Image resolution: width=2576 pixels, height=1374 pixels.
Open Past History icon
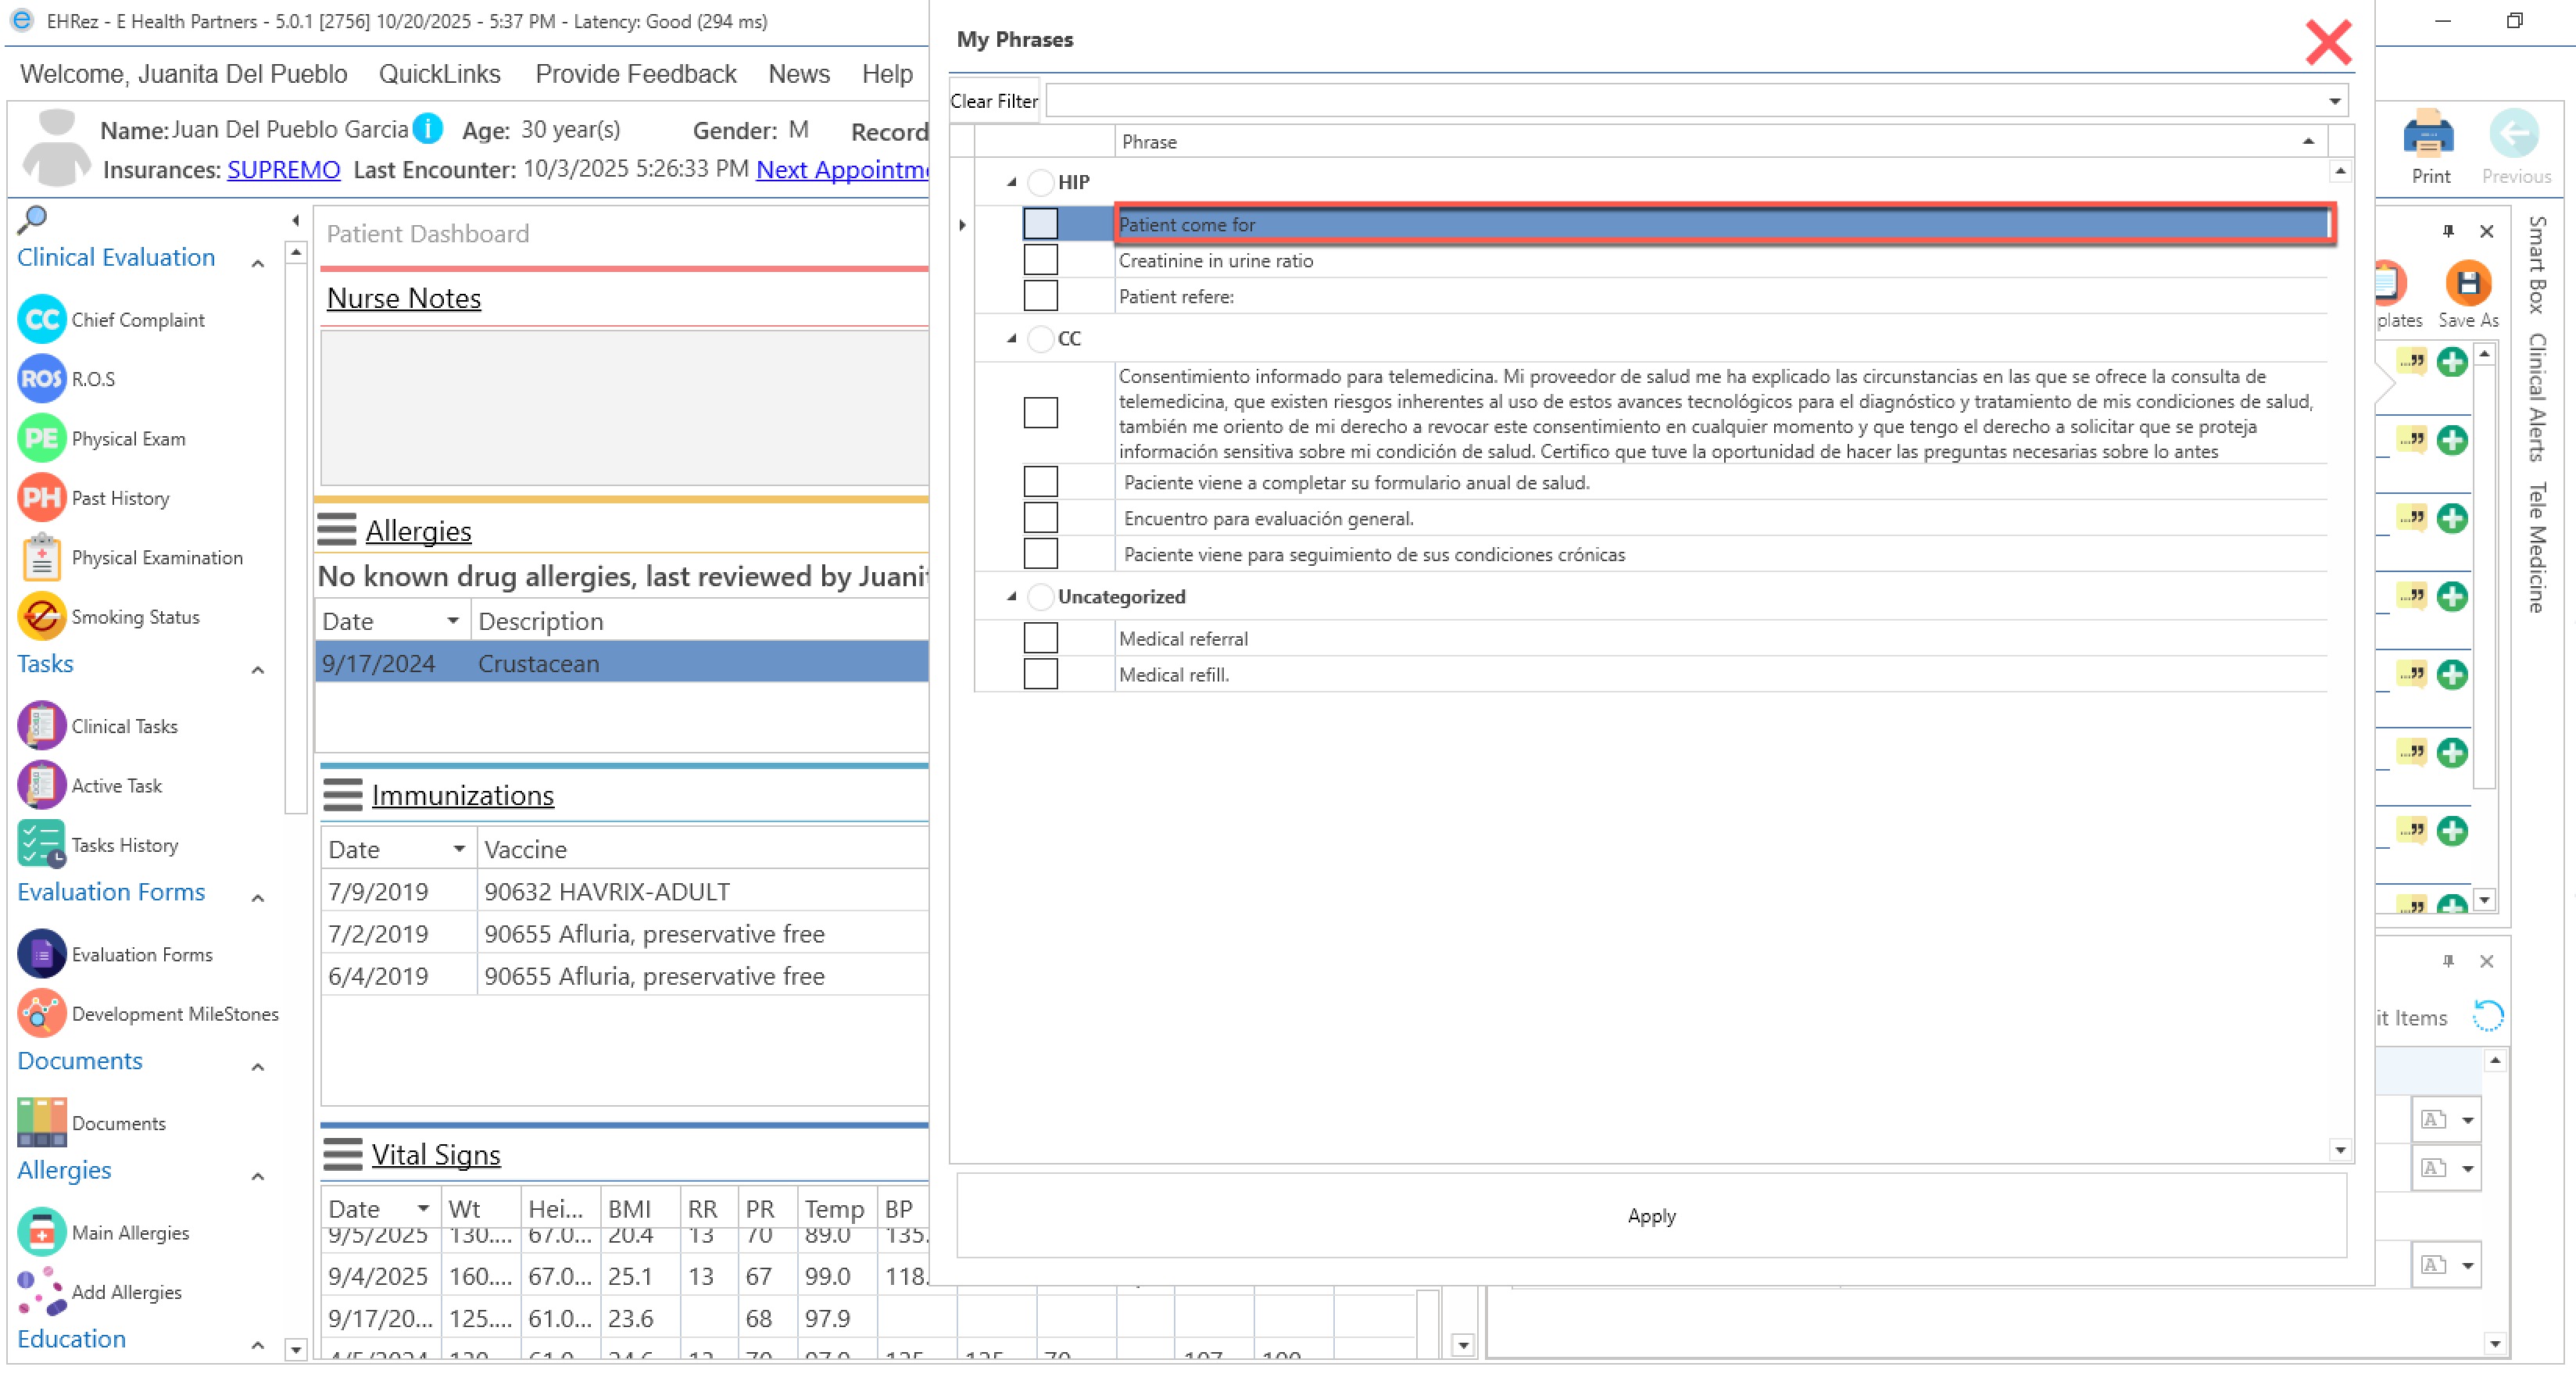coord(41,498)
